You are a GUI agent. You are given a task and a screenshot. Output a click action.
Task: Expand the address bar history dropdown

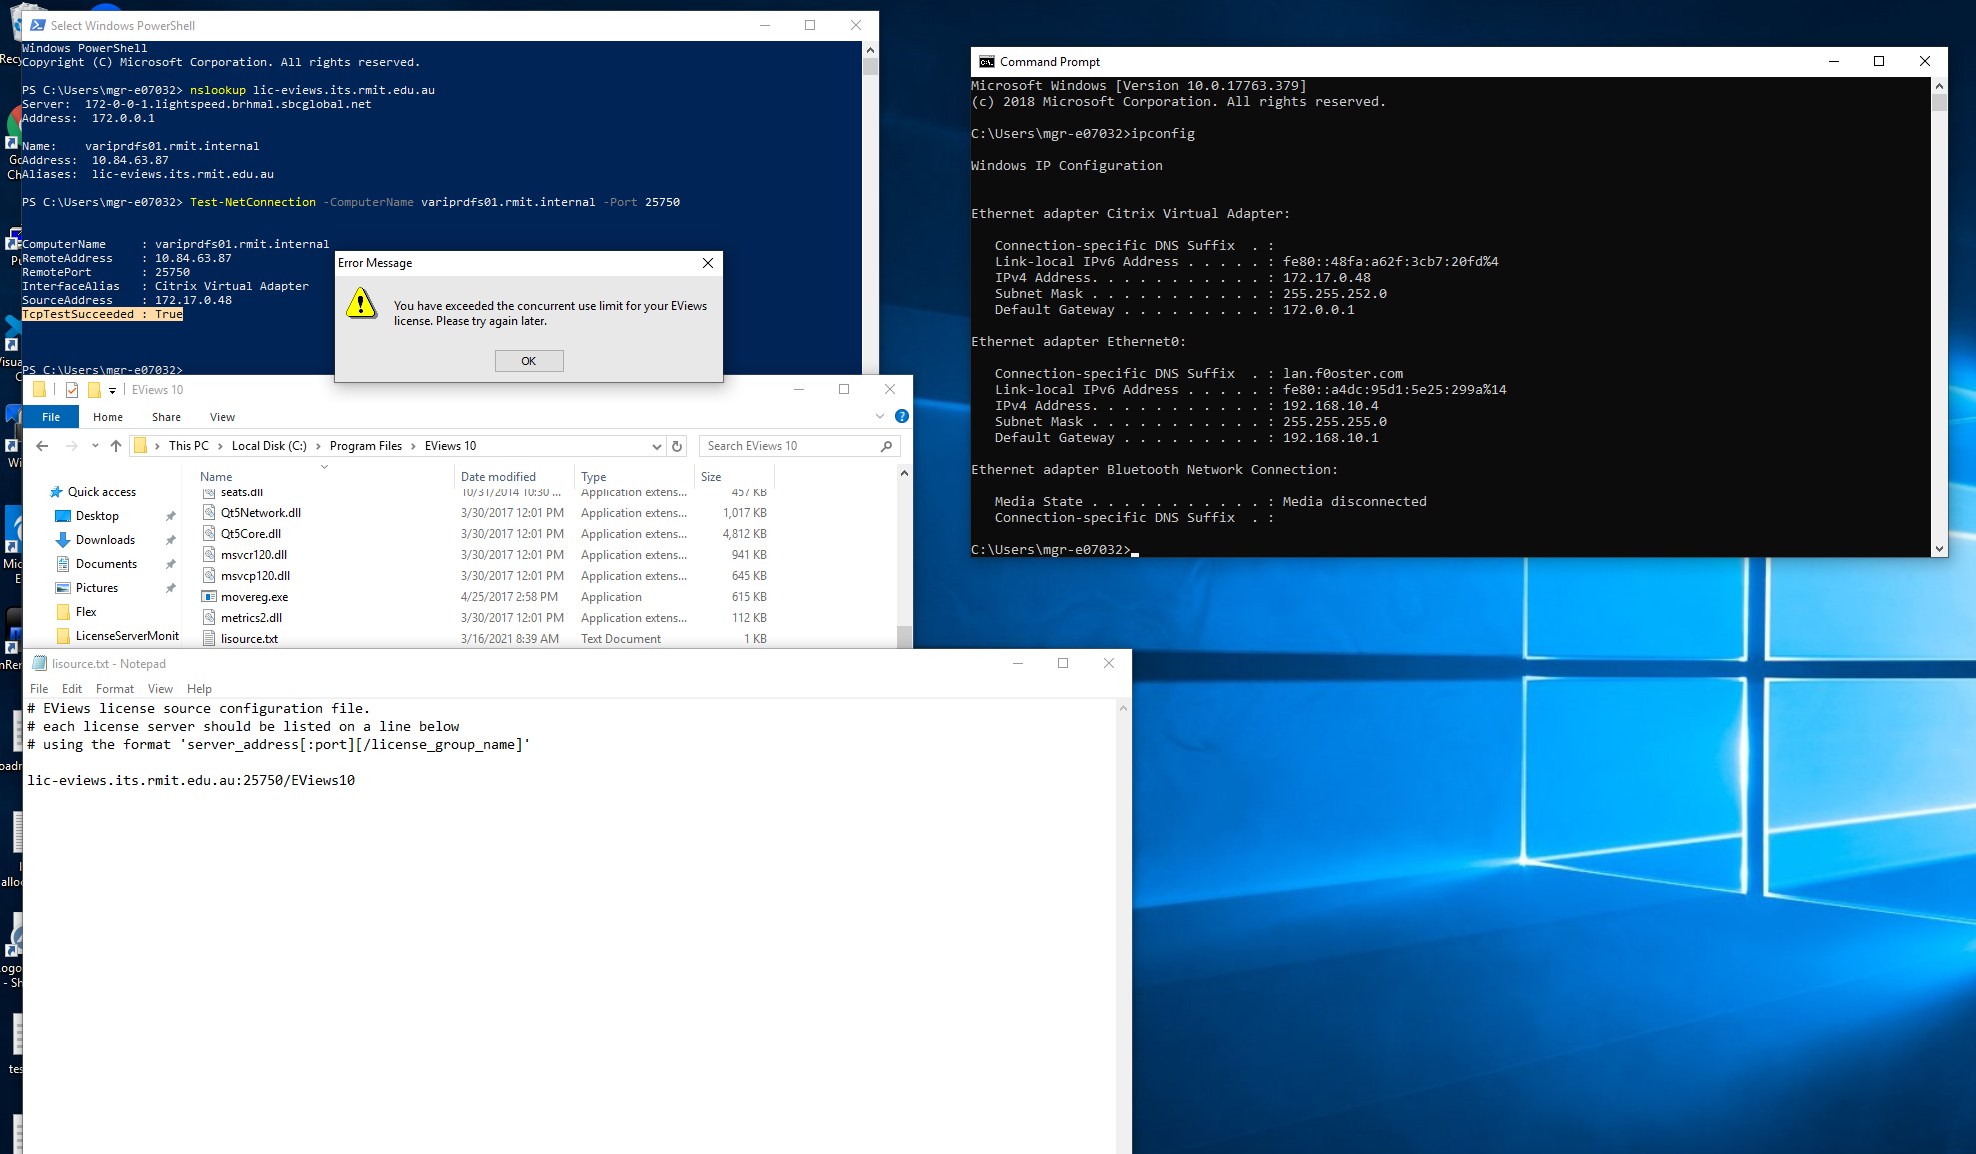click(x=657, y=446)
